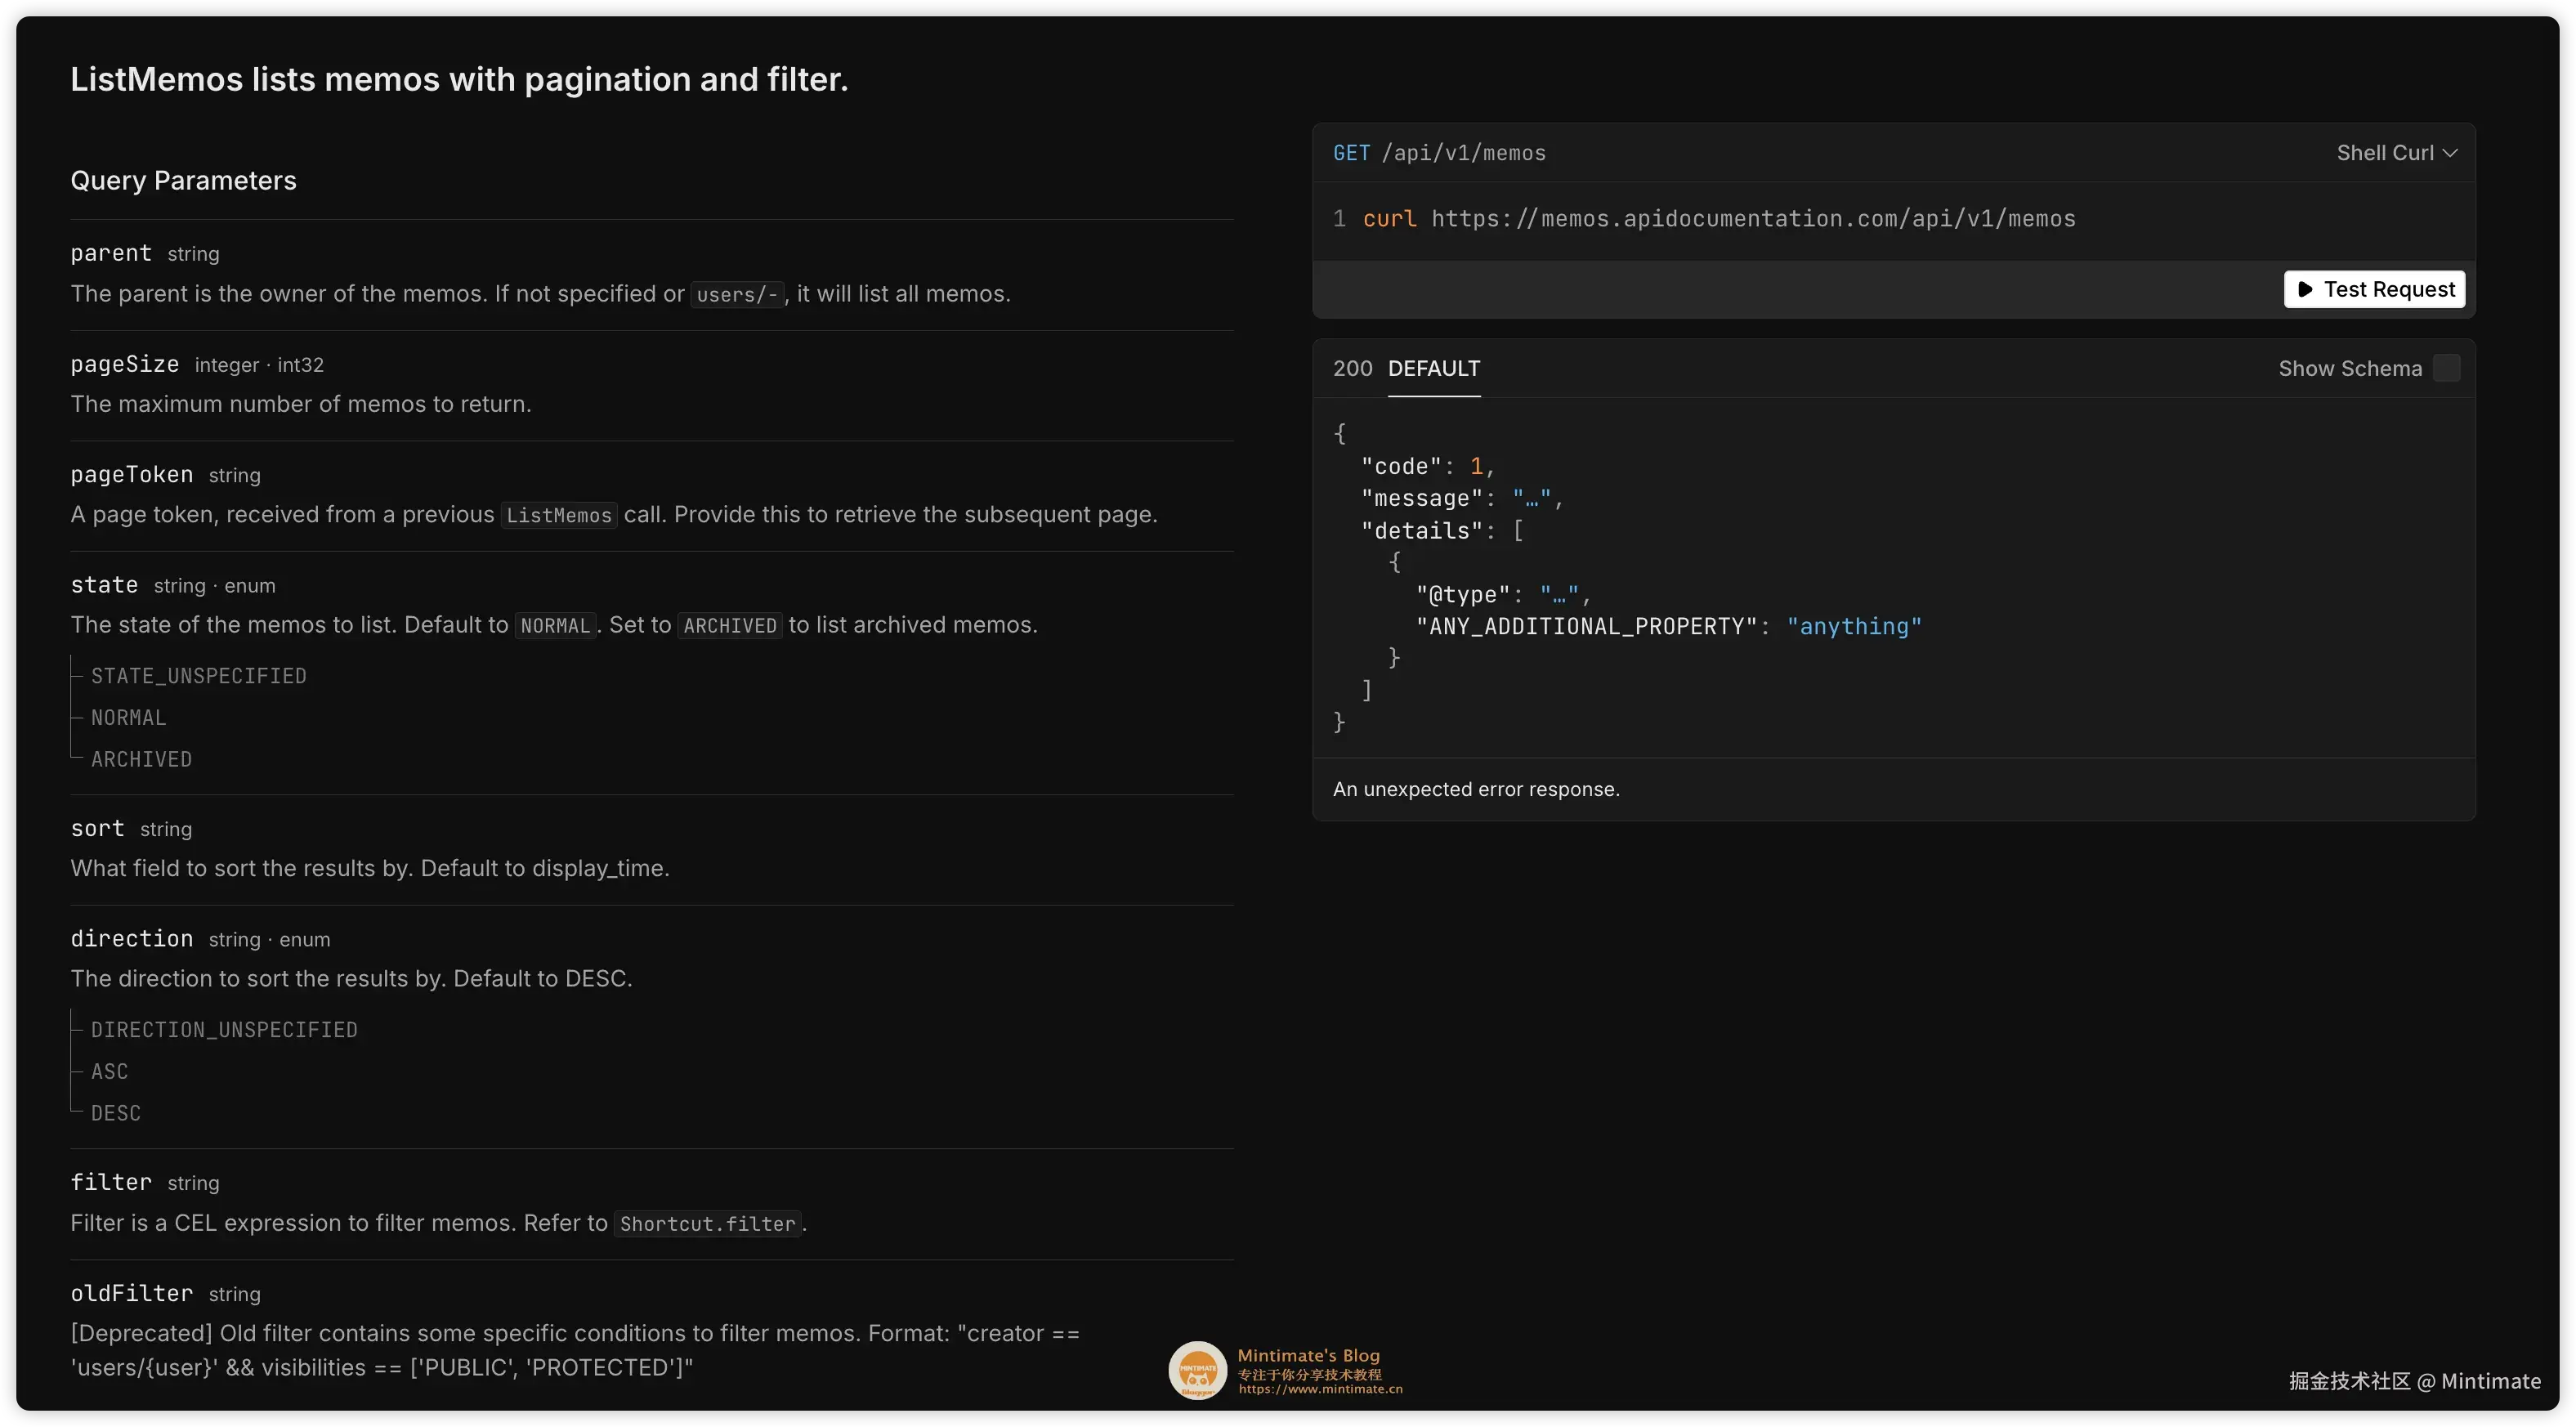Open the mintimate.cn URL link

[x=1320, y=1389]
